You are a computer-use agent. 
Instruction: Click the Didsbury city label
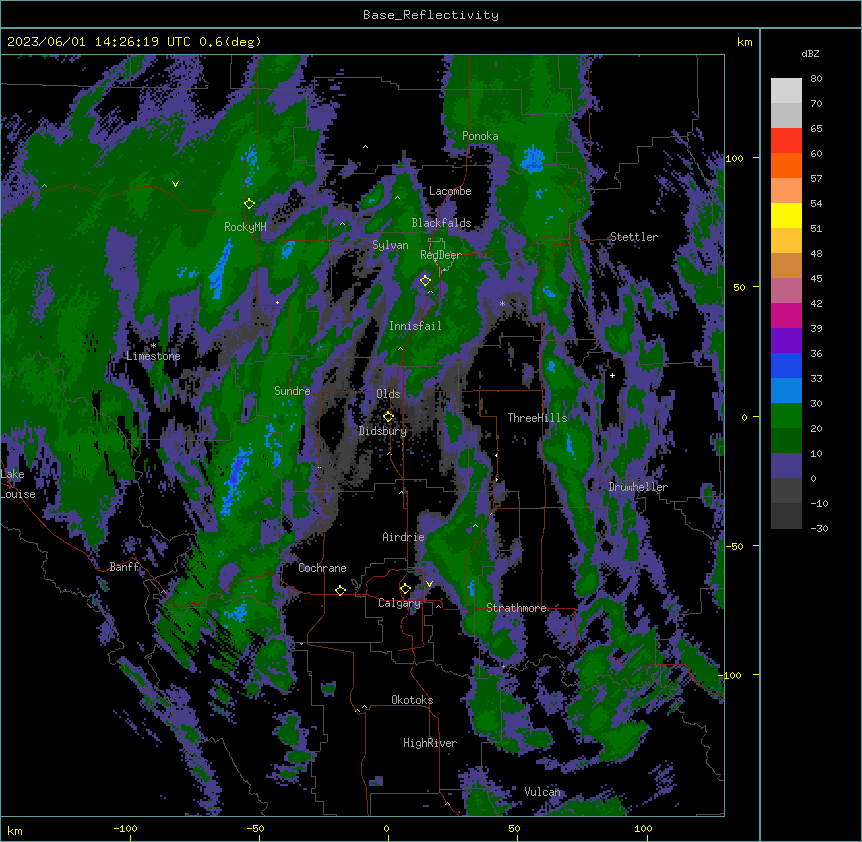[x=383, y=431]
